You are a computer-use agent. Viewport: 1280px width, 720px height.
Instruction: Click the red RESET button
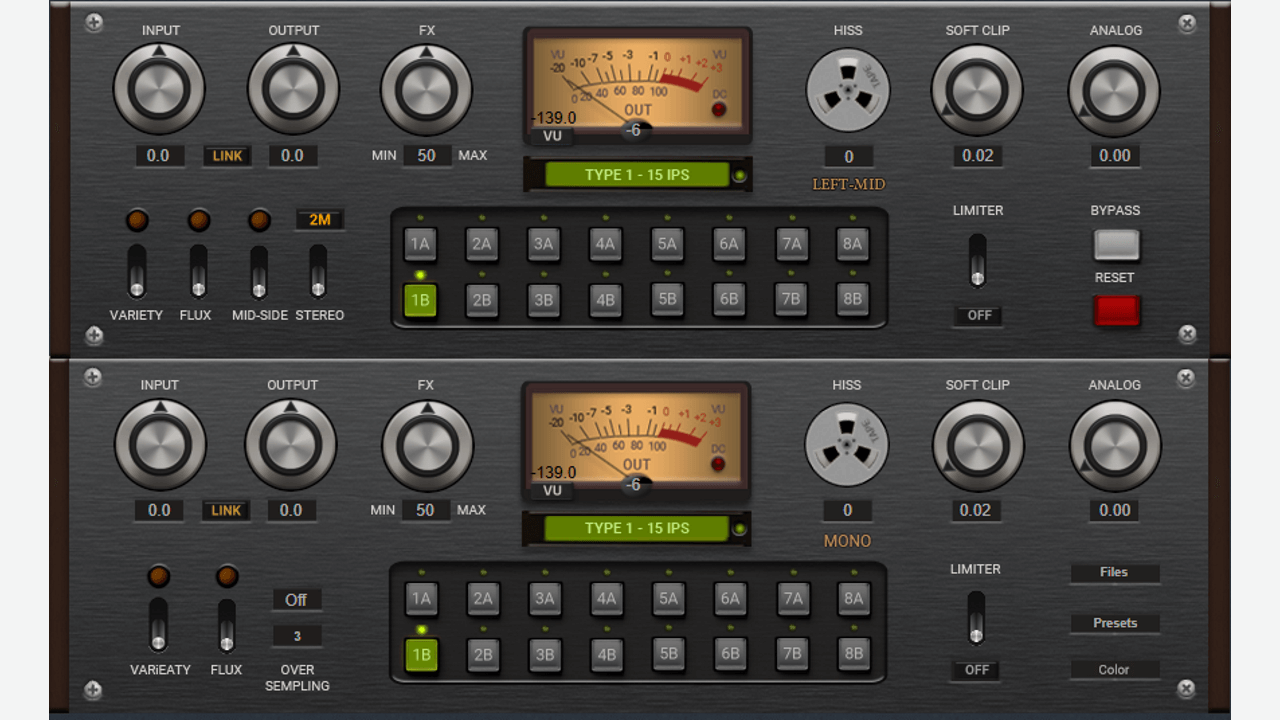coord(1117,311)
